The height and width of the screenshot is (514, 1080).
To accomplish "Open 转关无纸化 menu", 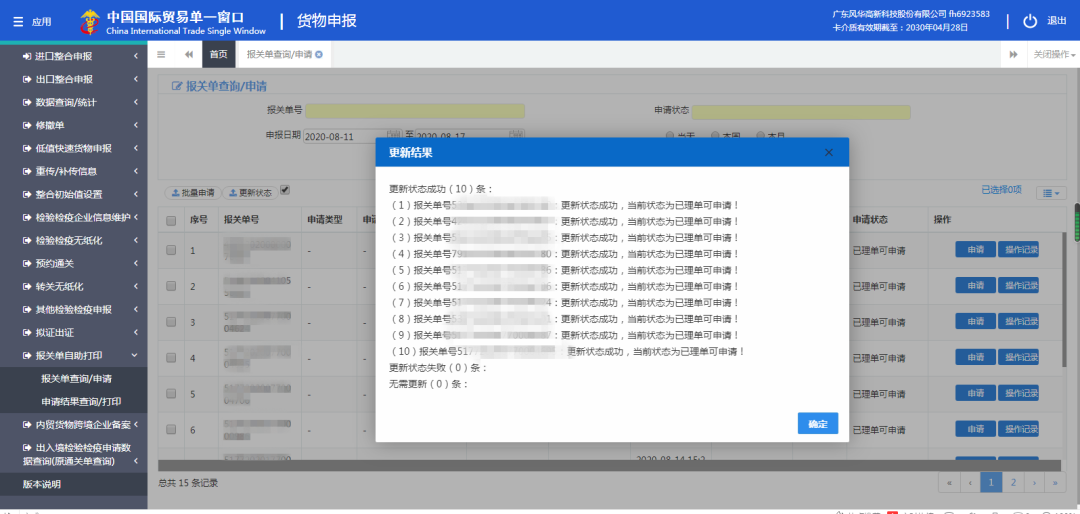I will 74,286.
